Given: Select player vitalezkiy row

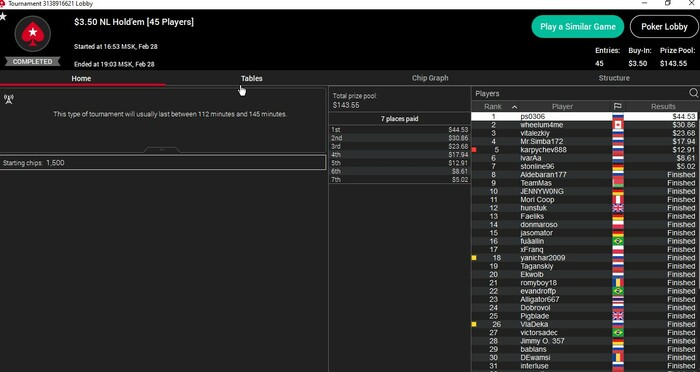Looking at the screenshot, I should point(584,133).
